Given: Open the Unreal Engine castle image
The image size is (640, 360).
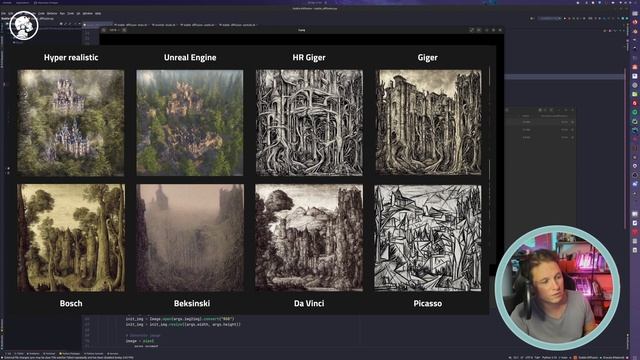Looking at the screenshot, I should pos(190,123).
